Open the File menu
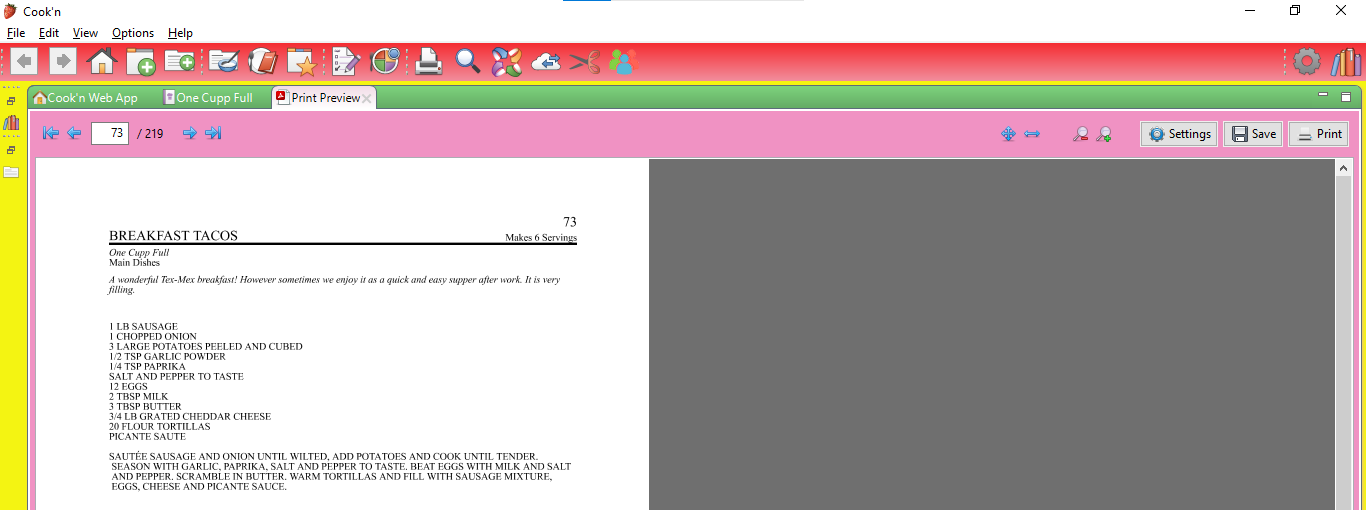Image resolution: width=1366 pixels, height=510 pixels. pyautogui.click(x=16, y=33)
